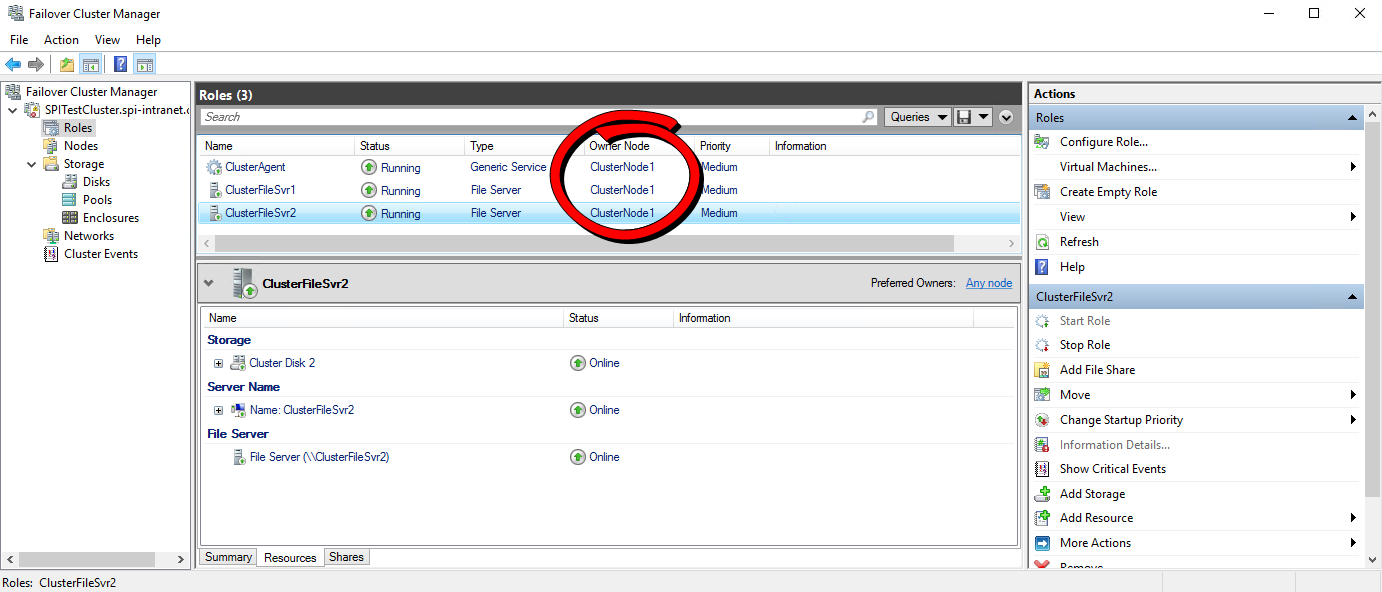
Task: Toggle the action pane visibility
Action: [144, 63]
